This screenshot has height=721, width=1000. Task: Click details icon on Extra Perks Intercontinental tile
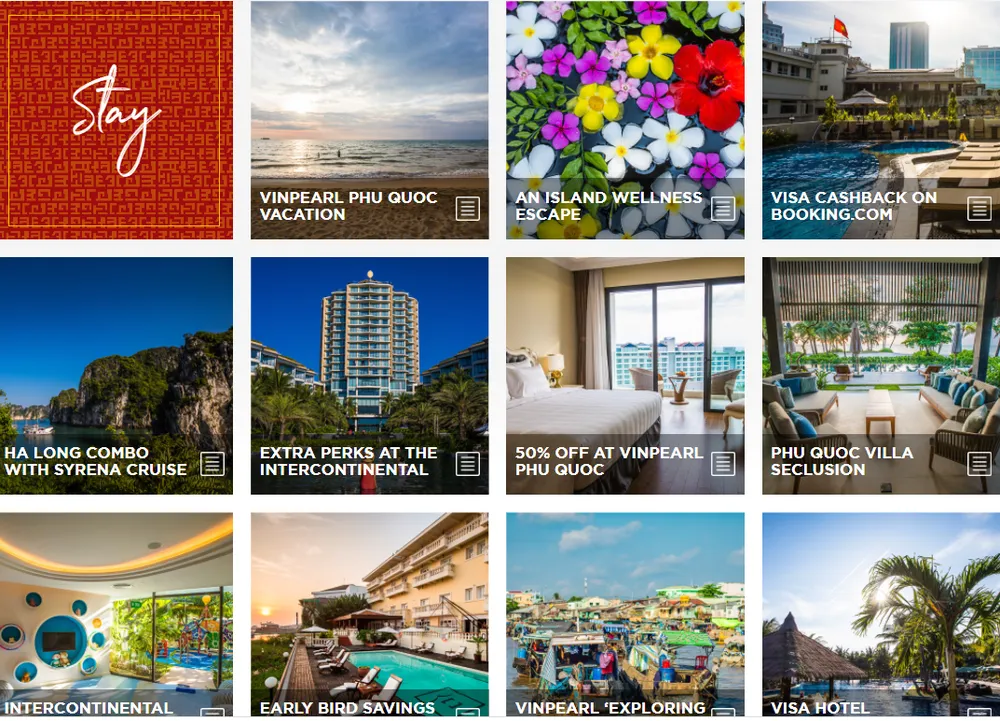pyautogui.click(x=467, y=463)
